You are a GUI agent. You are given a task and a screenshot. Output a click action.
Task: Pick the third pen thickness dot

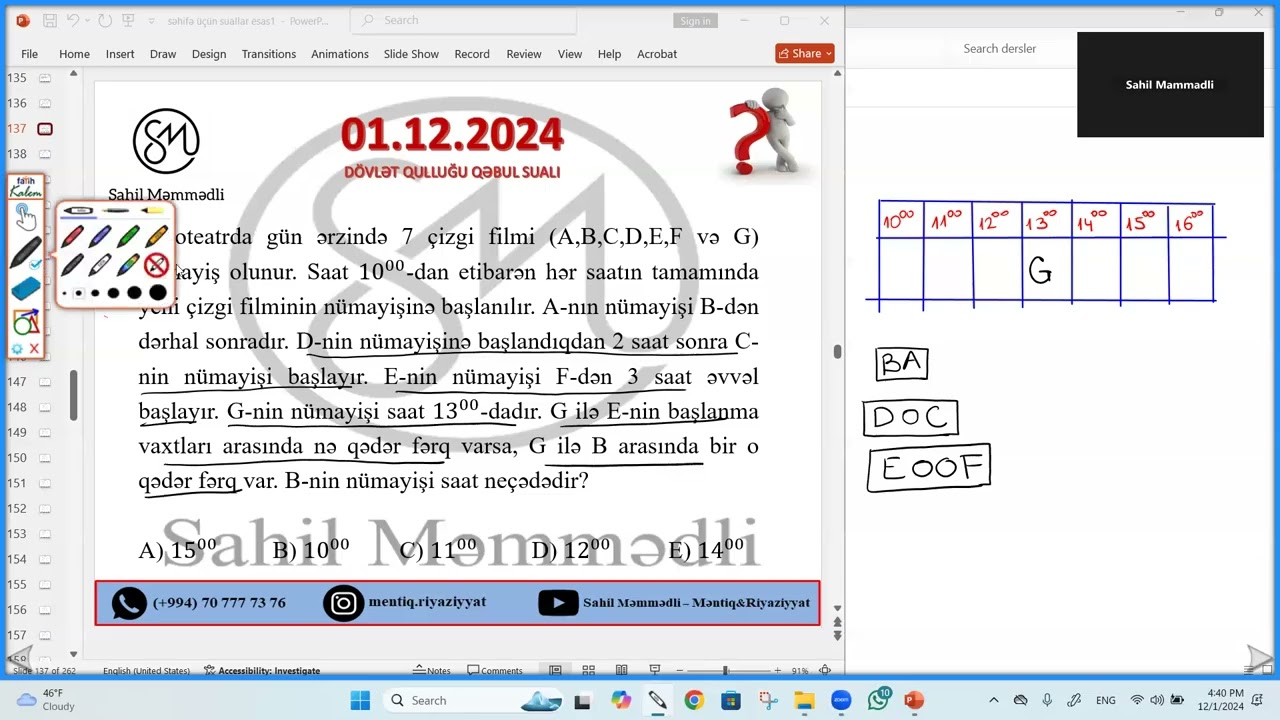pyautogui.click(x=95, y=293)
